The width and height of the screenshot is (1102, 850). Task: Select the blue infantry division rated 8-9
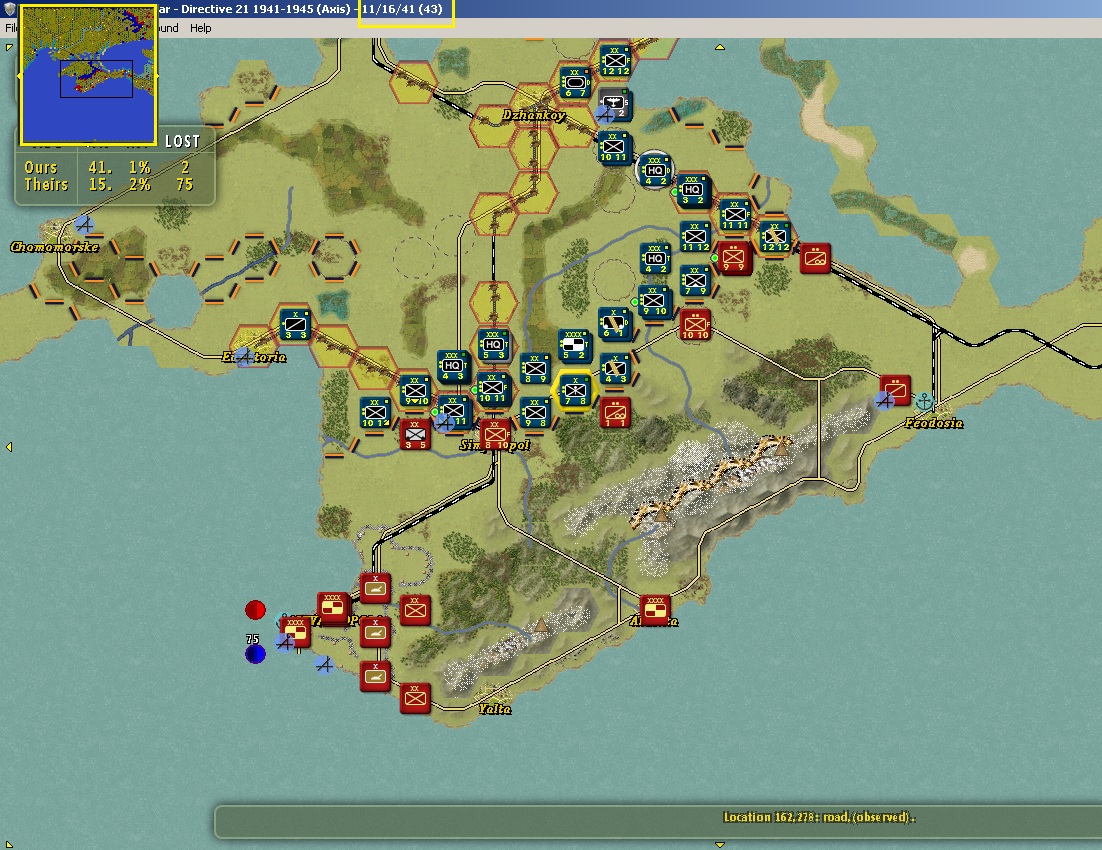535,368
